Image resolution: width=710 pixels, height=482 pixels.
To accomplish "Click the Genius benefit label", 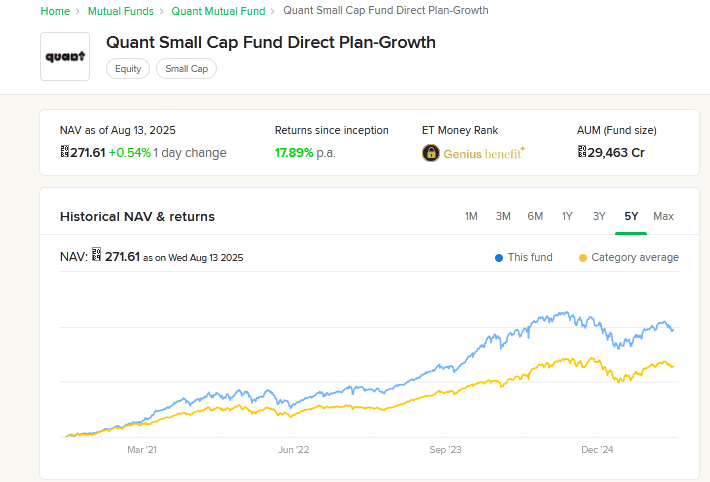I will pos(485,153).
